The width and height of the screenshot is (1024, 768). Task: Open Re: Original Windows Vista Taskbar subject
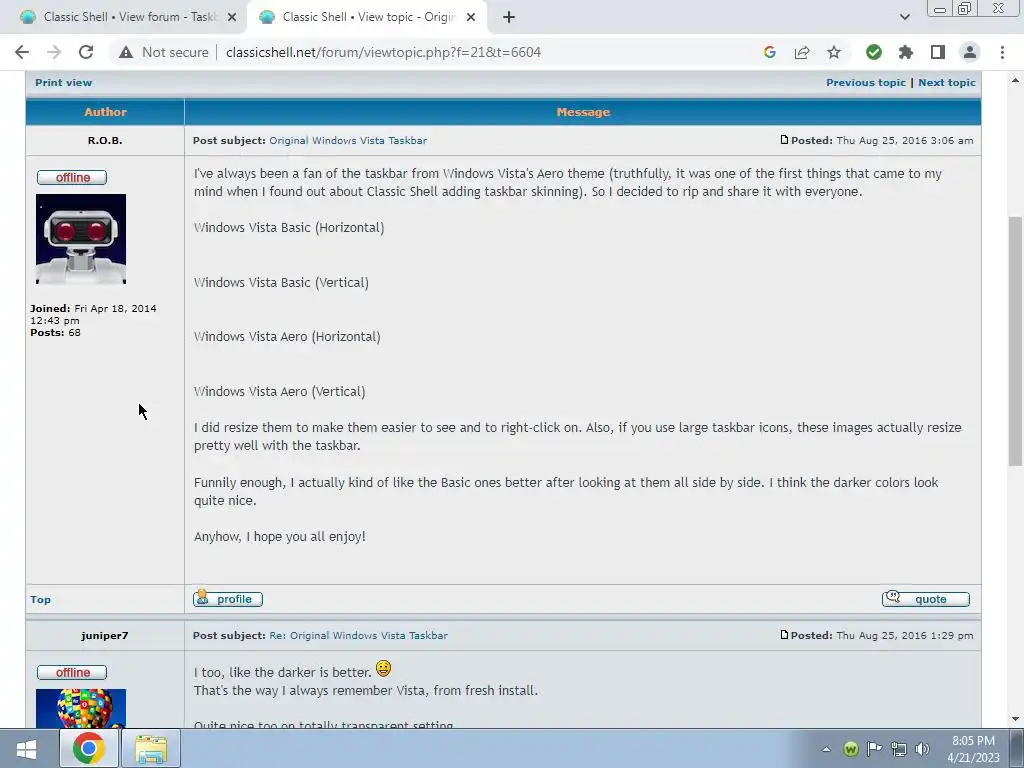359,635
